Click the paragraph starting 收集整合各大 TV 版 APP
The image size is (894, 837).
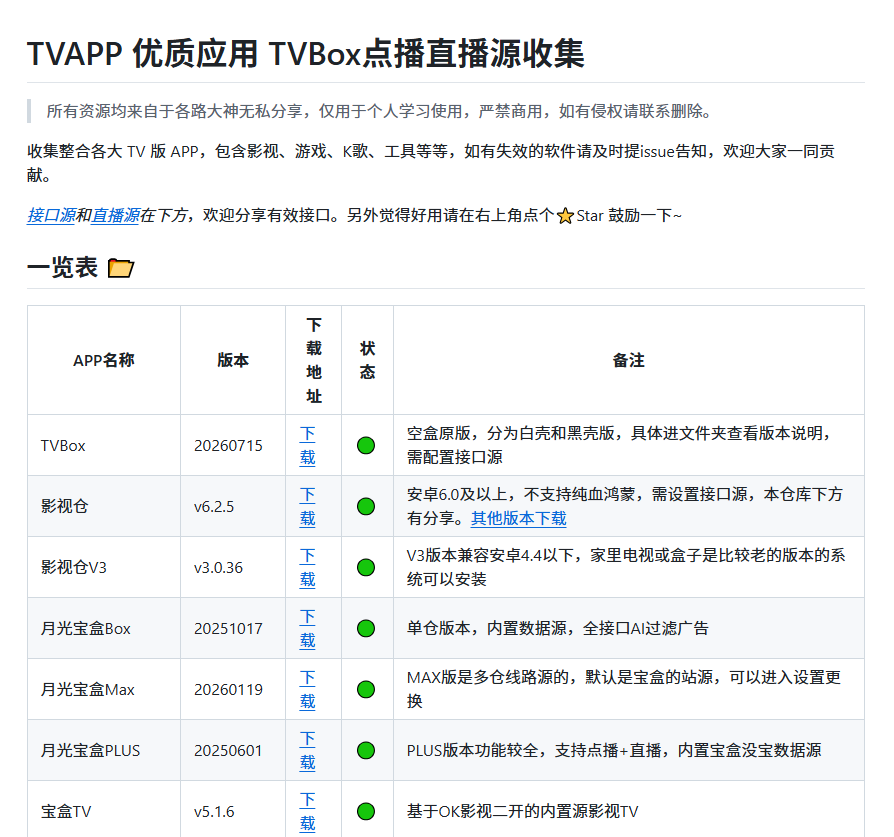coord(430,163)
